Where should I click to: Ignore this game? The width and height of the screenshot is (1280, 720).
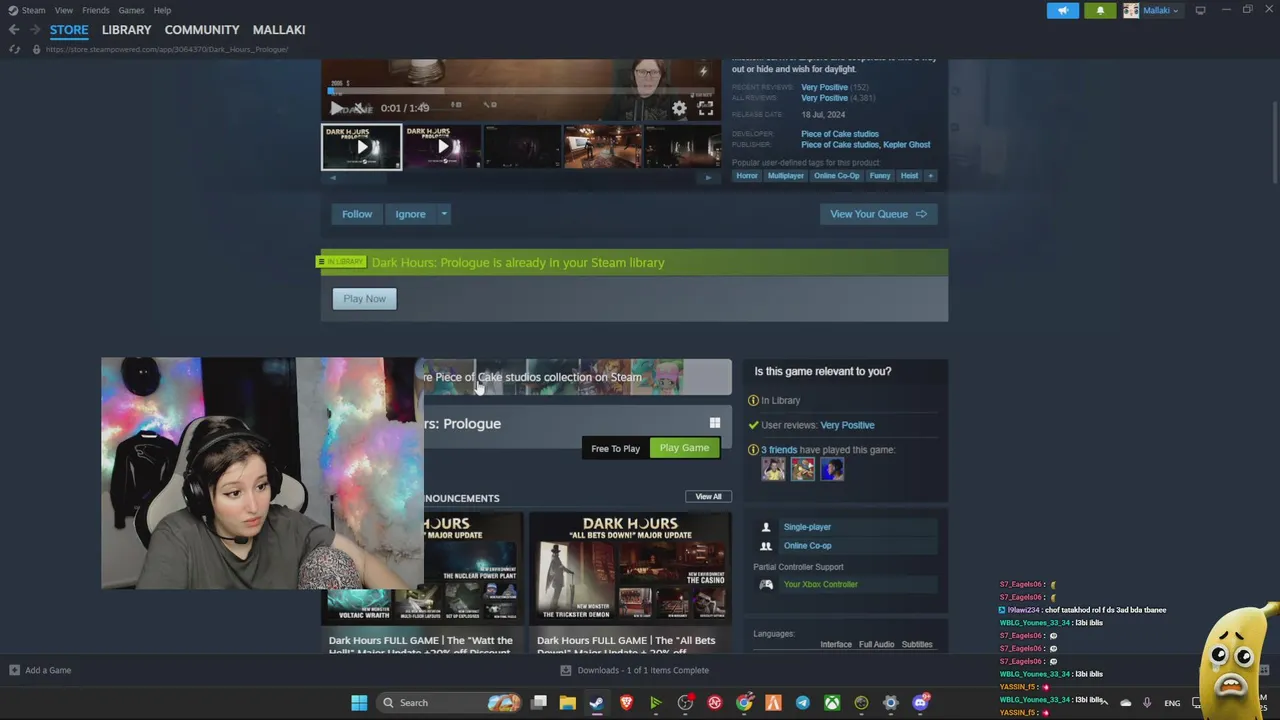(x=410, y=214)
